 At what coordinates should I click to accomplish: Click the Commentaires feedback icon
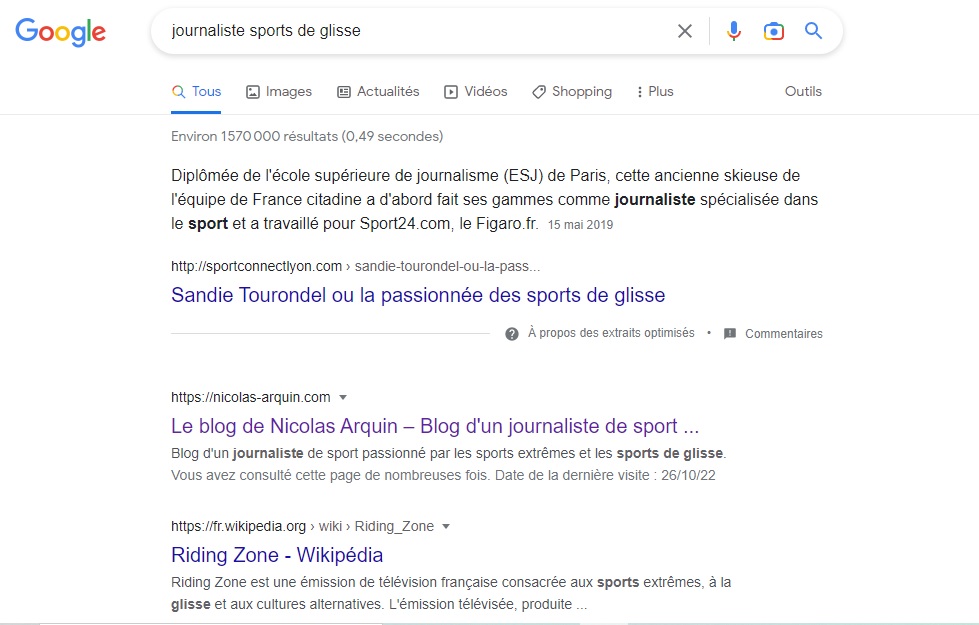pyautogui.click(x=730, y=334)
